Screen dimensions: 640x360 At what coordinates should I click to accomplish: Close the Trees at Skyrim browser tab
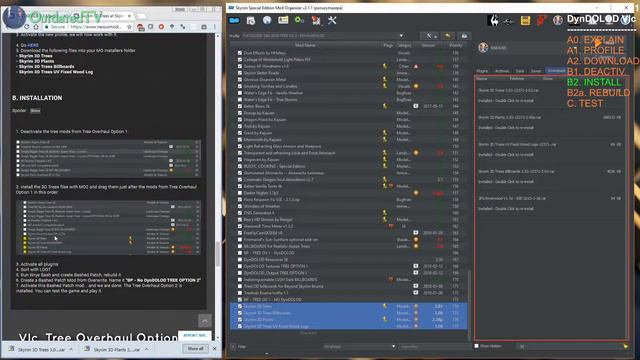129,16
